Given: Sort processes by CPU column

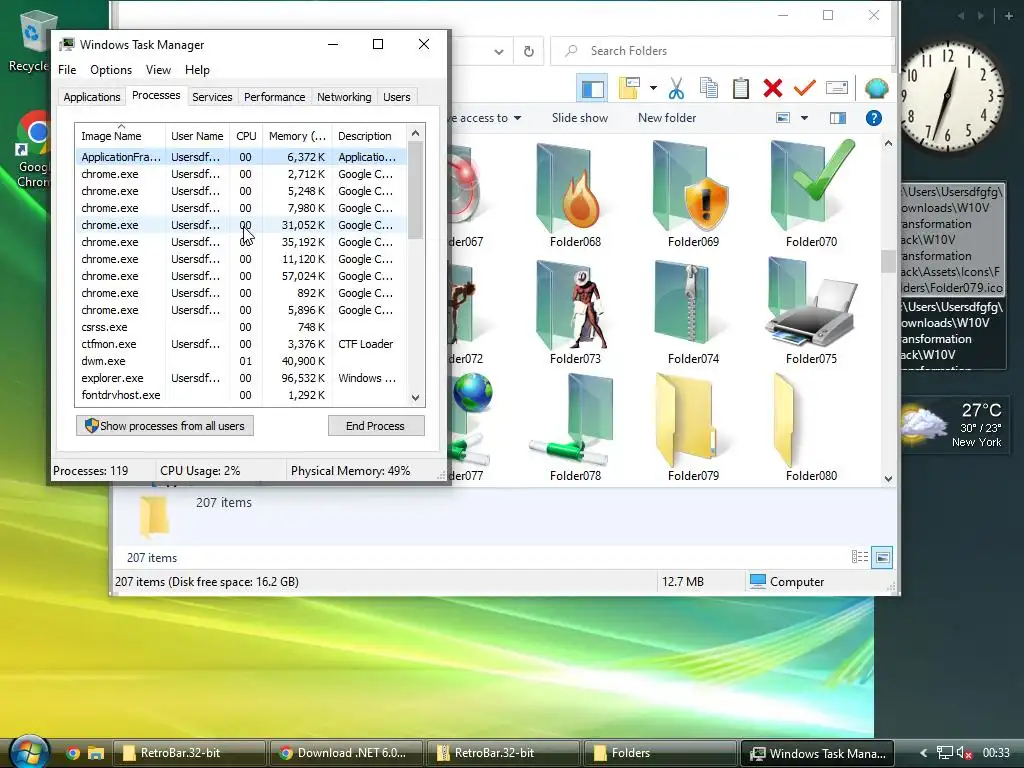Looking at the screenshot, I should coord(246,136).
